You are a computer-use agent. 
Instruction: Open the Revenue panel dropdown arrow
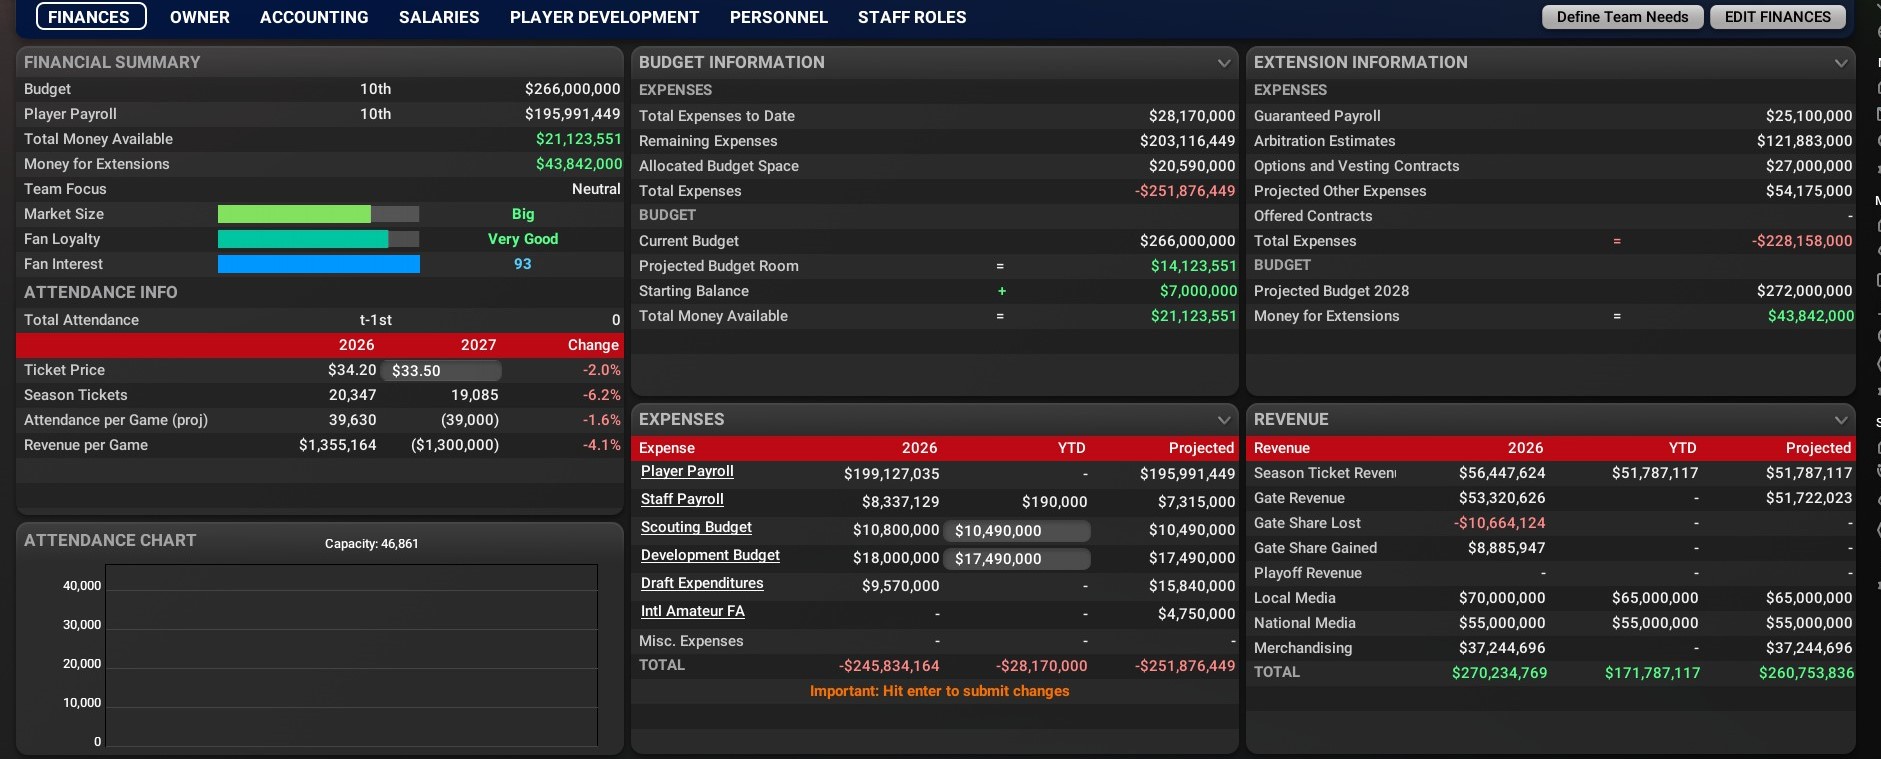tap(1840, 420)
